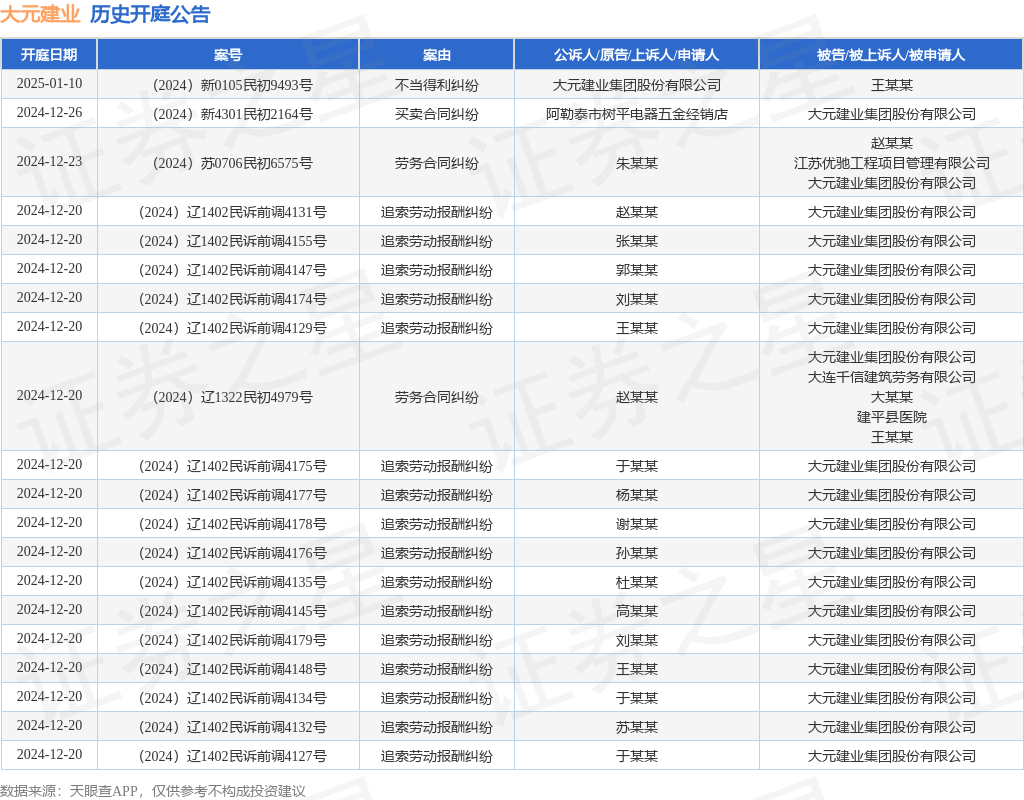The width and height of the screenshot is (1024, 800).
Task: Click plaintiff 于某某 in the 民诉前调4127号 row
Action: tap(637, 756)
